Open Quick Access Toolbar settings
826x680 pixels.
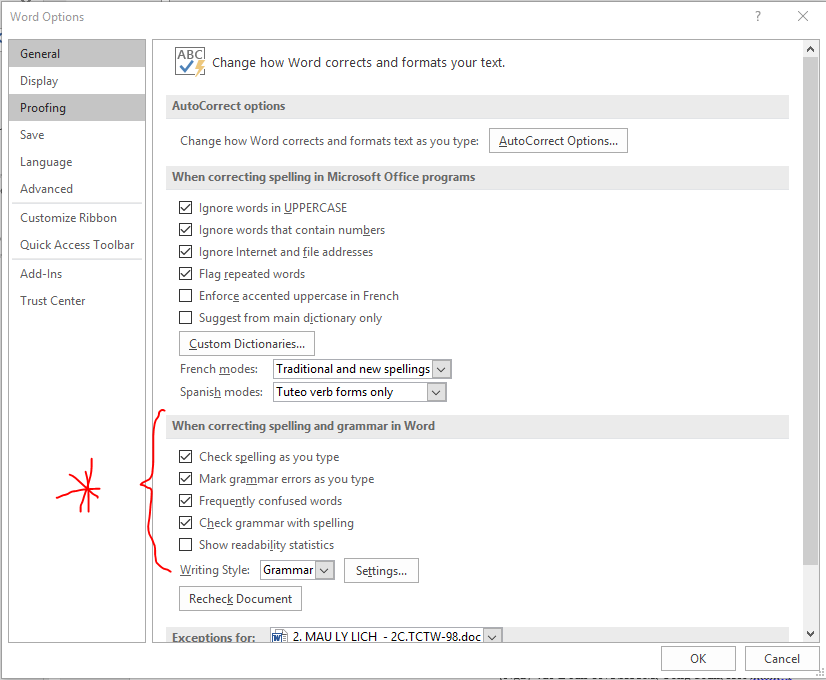click(77, 244)
